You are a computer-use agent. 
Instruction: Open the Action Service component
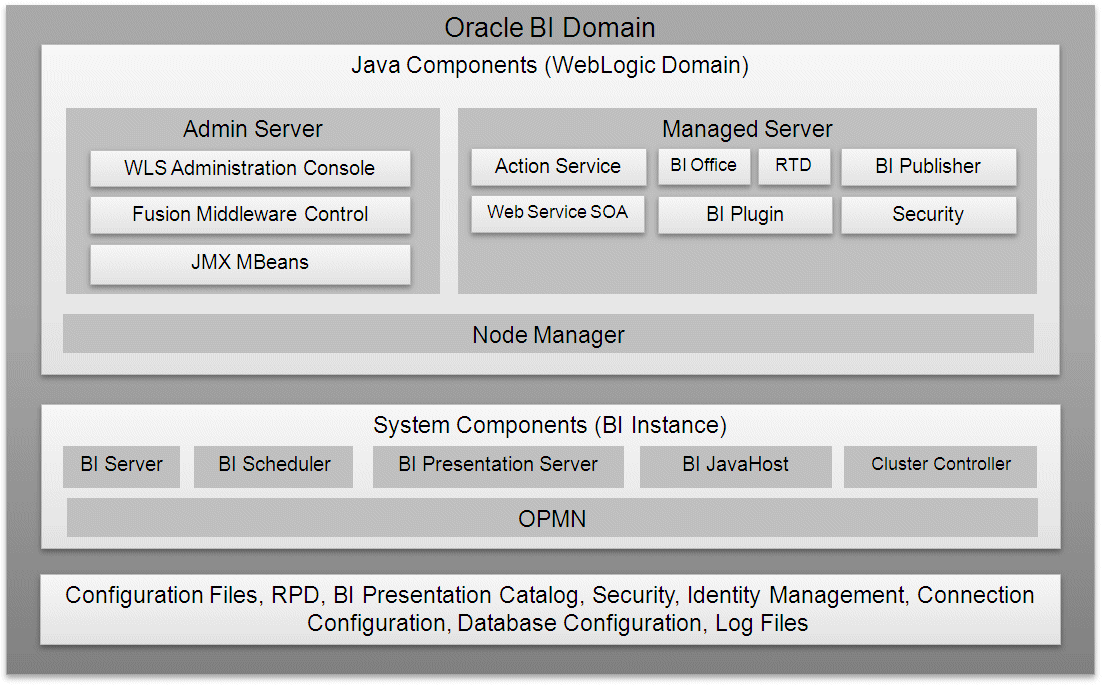[x=558, y=167]
